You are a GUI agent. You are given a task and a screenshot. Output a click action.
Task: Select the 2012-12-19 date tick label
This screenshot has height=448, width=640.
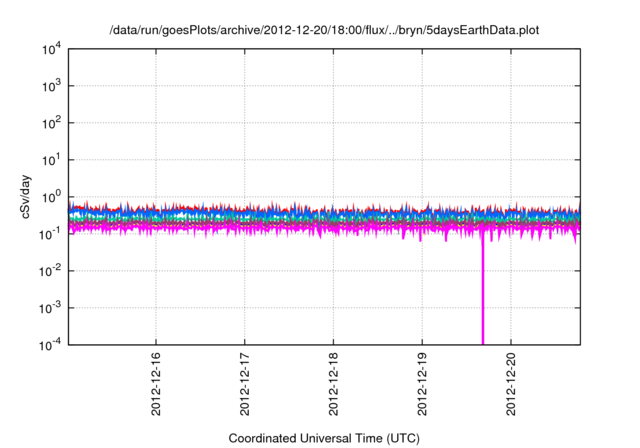click(x=422, y=384)
